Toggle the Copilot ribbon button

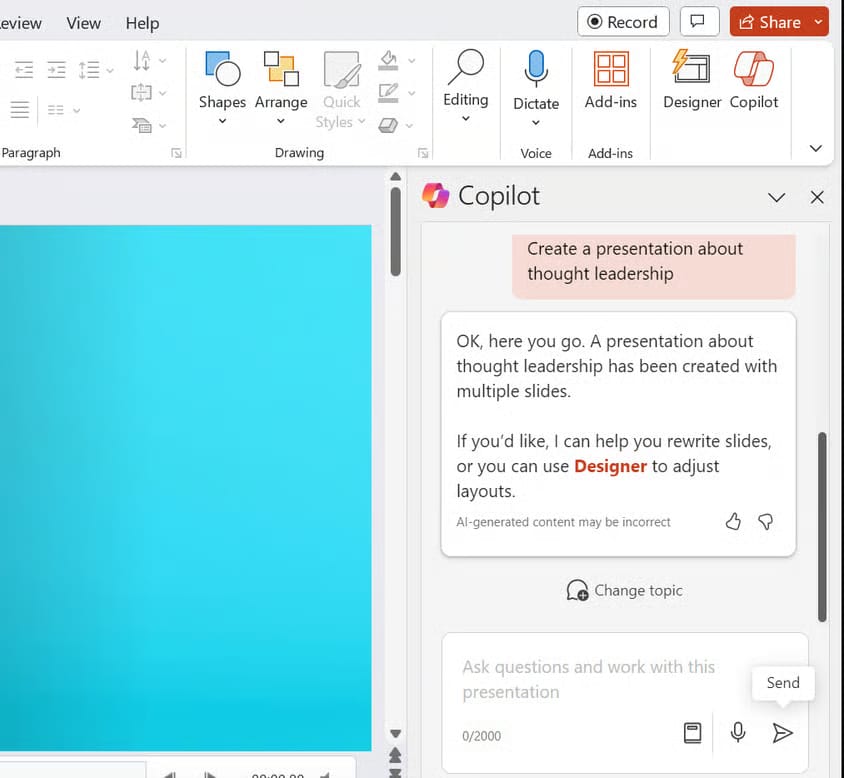click(754, 80)
